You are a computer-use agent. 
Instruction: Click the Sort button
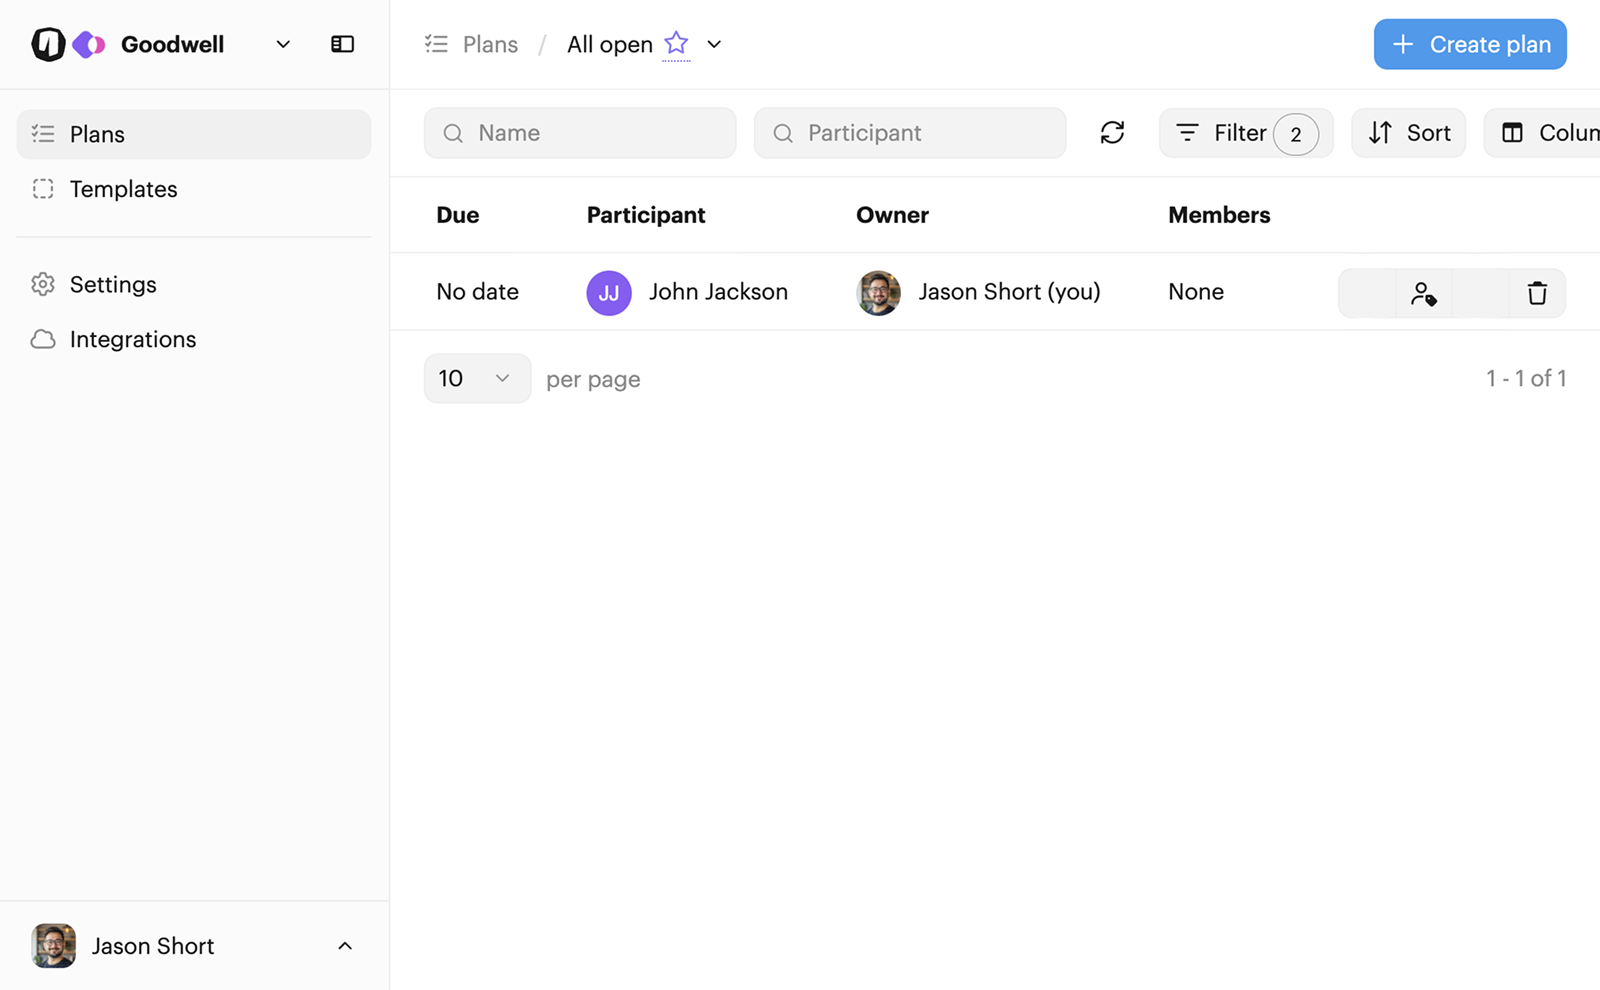click(1408, 133)
